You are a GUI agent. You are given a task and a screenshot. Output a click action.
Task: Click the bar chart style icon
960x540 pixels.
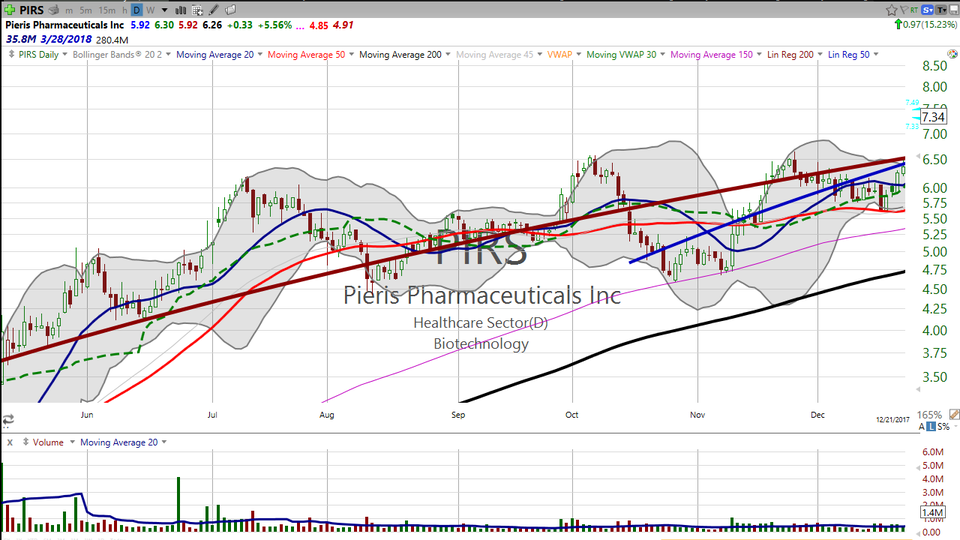(181, 10)
